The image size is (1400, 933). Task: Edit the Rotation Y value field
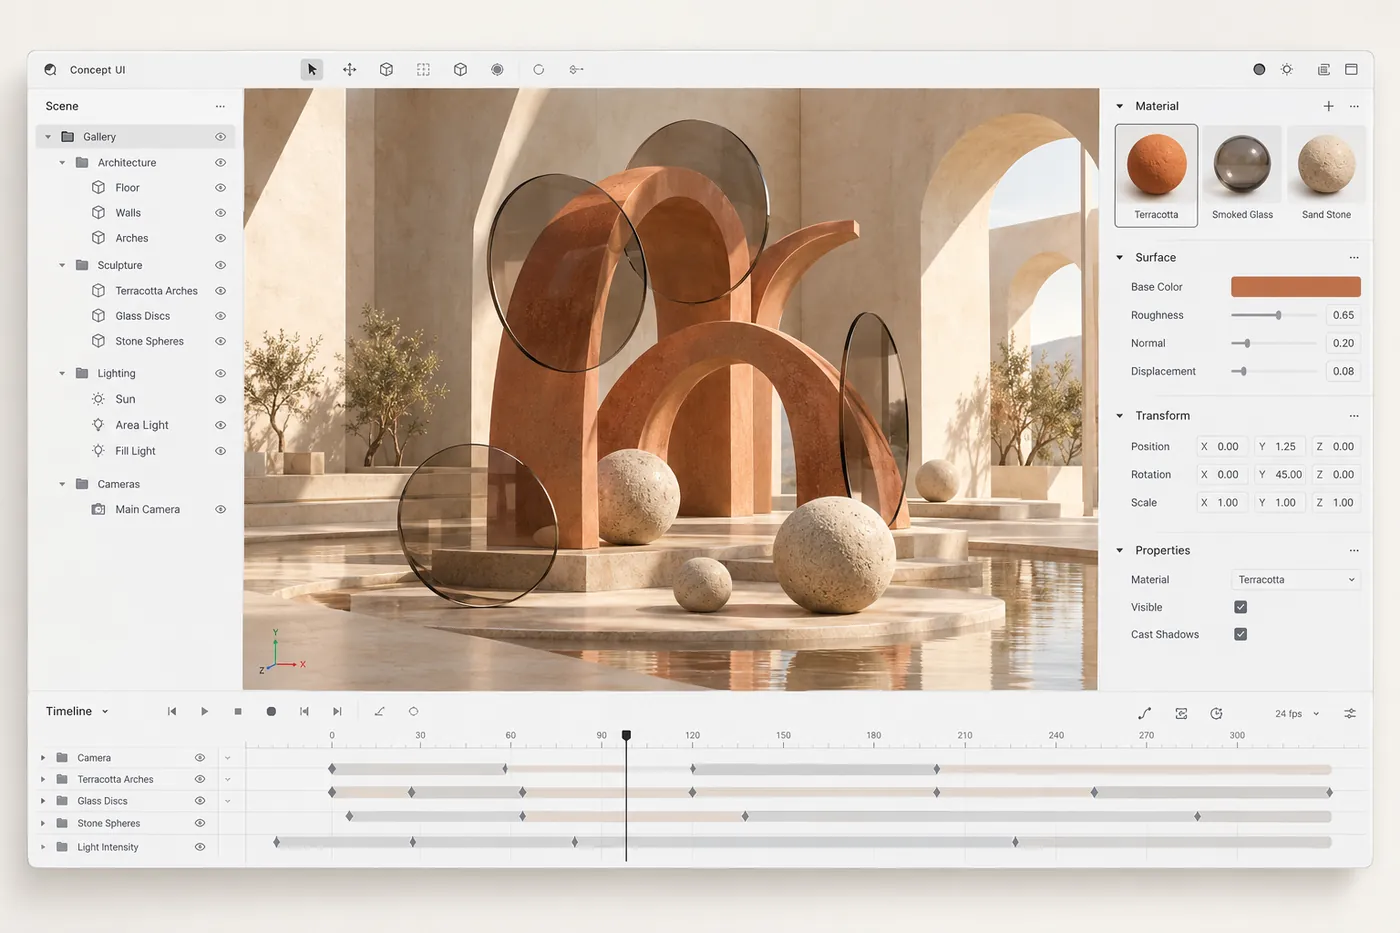pyautogui.click(x=1278, y=475)
